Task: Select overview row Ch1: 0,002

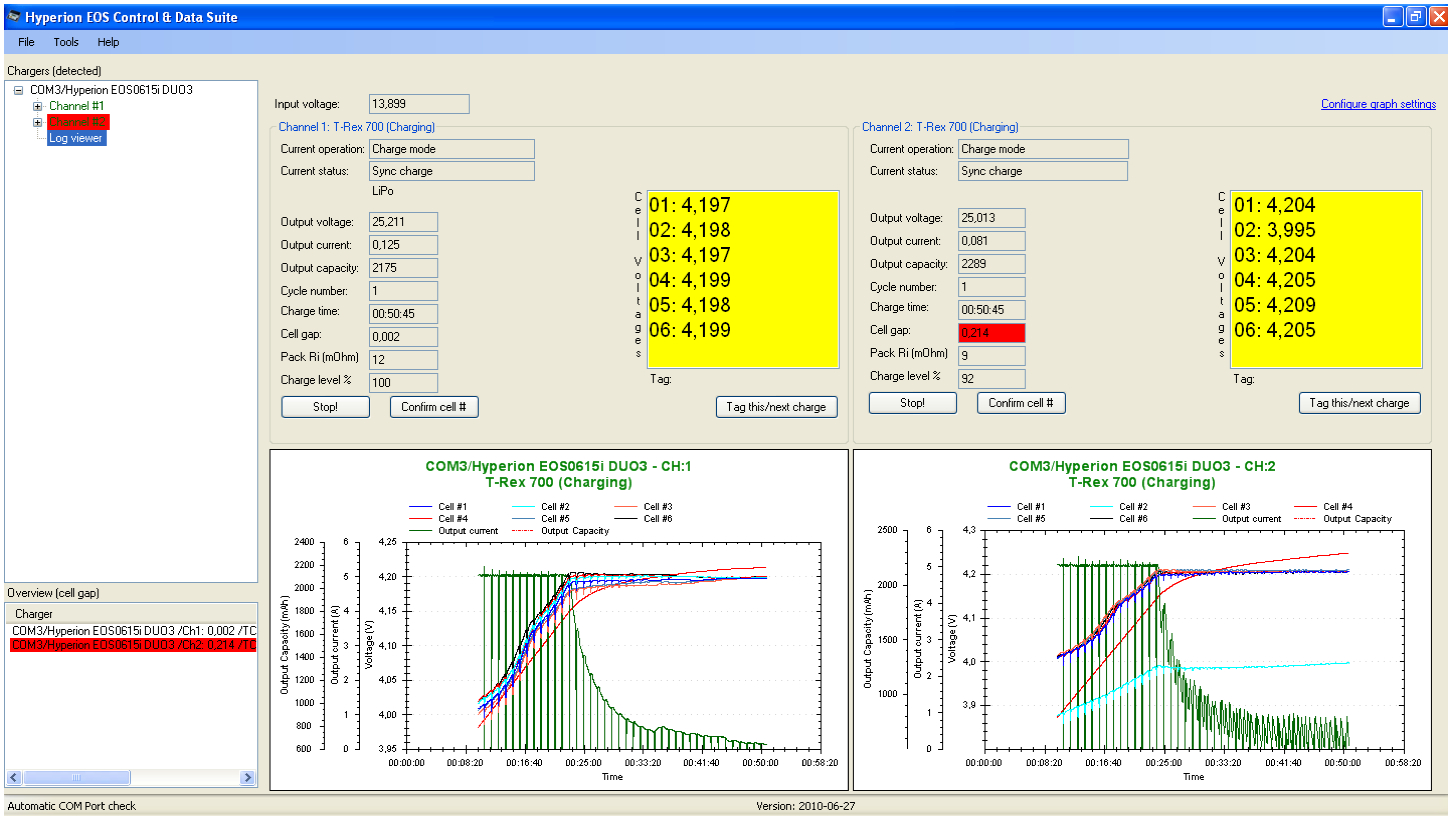Action: [132, 631]
